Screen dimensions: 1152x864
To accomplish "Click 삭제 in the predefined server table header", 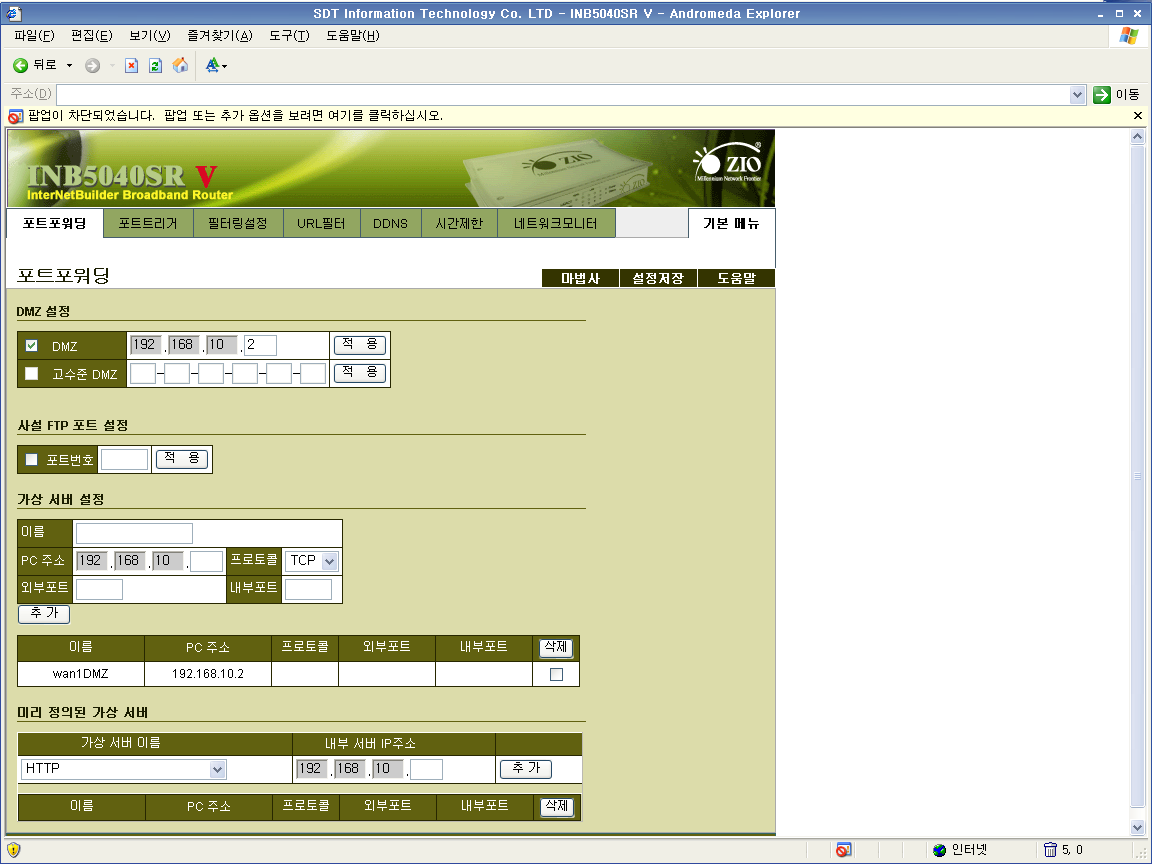I will (x=557, y=807).
